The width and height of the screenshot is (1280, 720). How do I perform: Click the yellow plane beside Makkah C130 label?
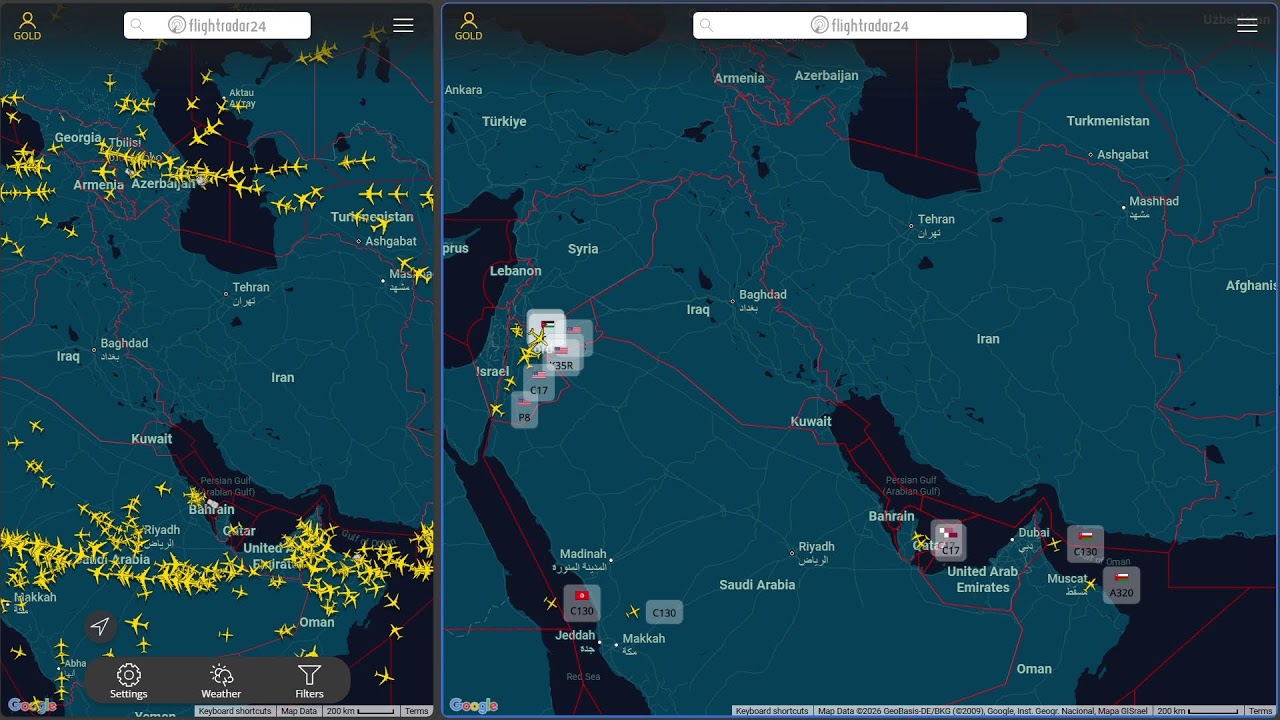[x=633, y=611]
